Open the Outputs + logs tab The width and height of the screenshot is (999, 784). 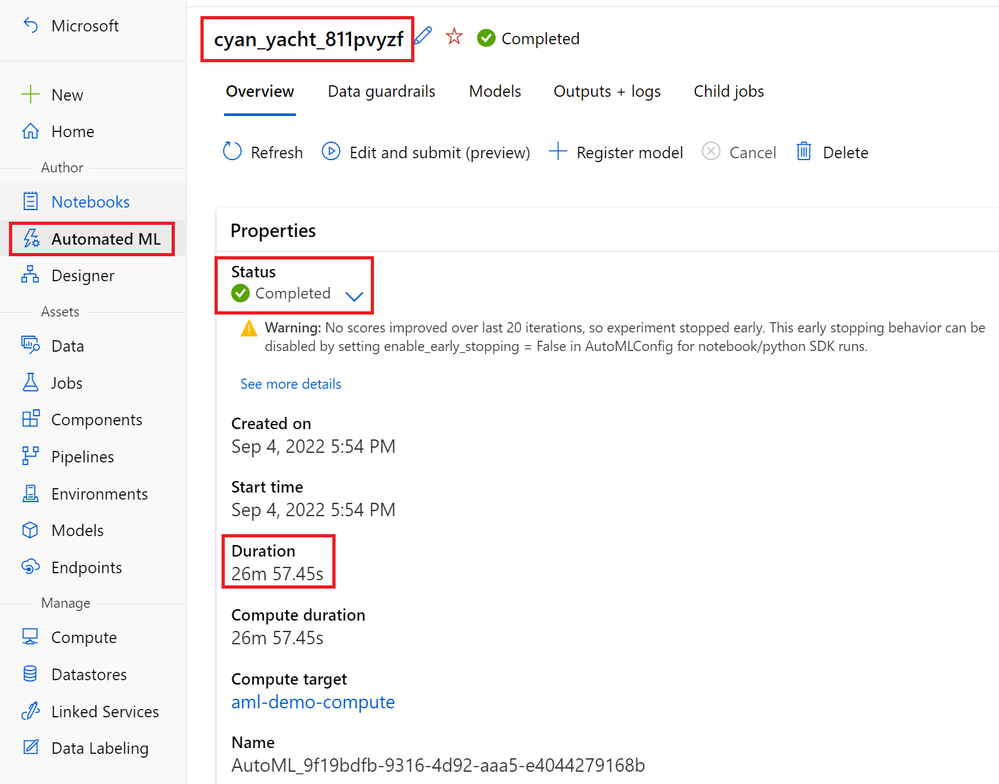tap(607, 92)
